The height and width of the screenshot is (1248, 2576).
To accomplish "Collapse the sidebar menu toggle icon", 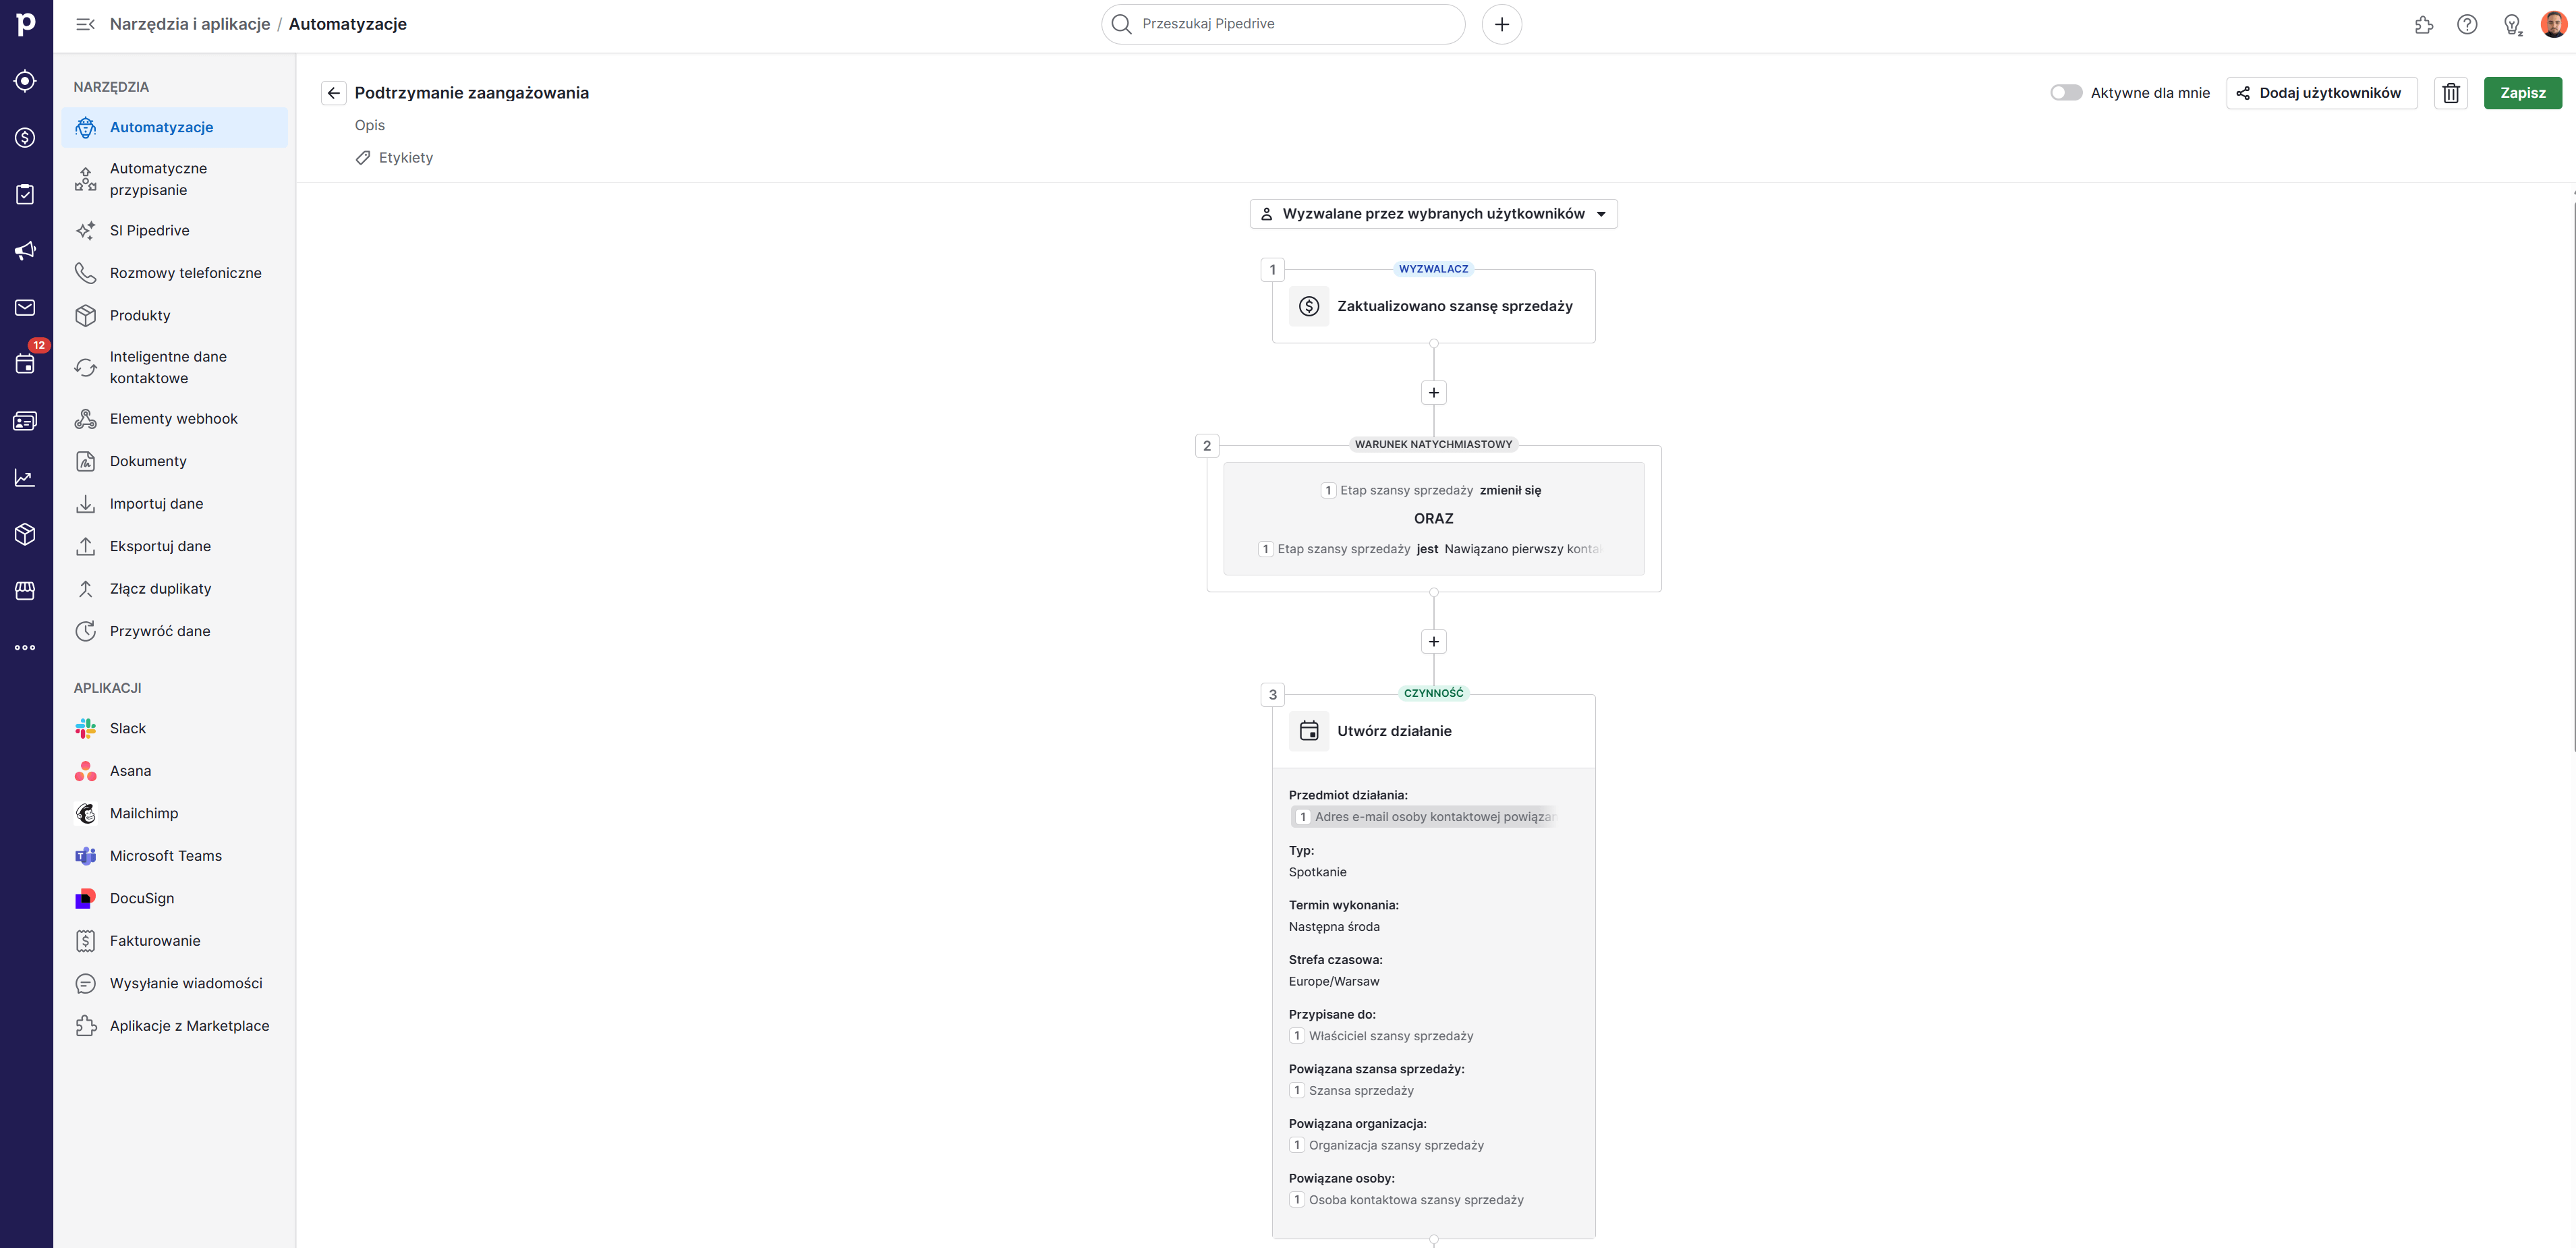I will (x=86, y=24).
